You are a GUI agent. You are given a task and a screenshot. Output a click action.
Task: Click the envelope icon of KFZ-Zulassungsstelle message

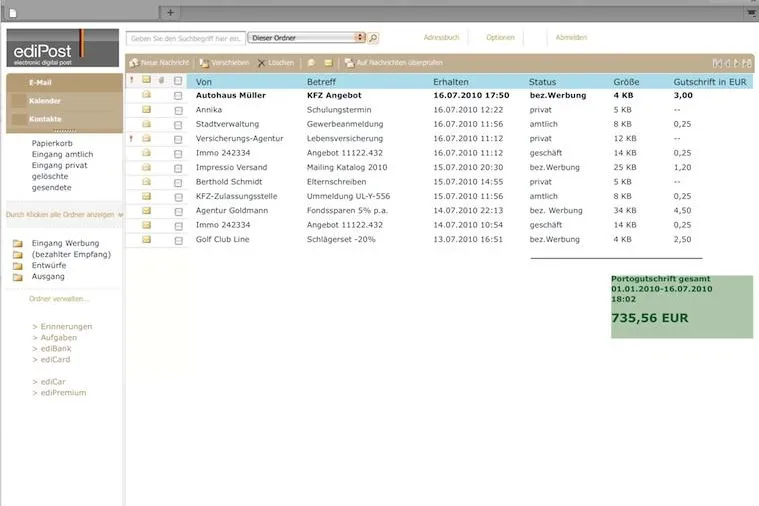[x=146, y=196]
